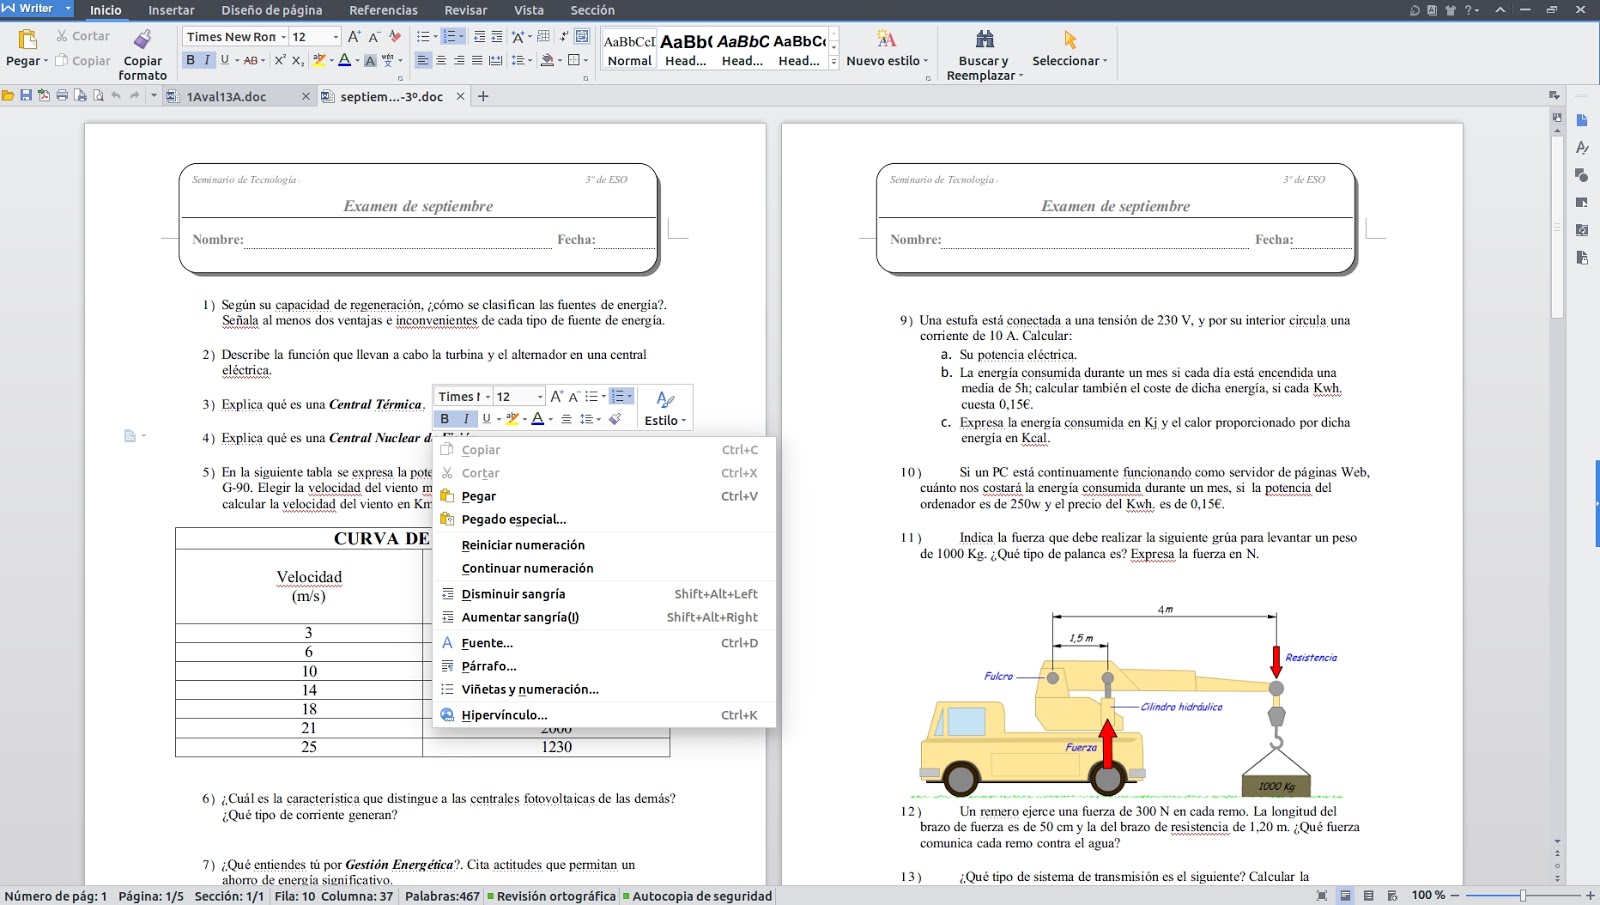The height and width of the screenshot is (905, 1600).
Task: Open the ribbon font name dropdown
Action: tap(283, 37)
